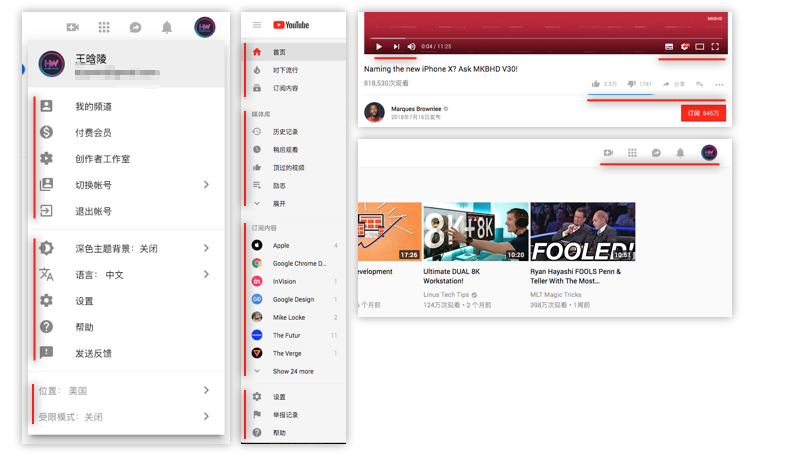The height and width of the screenshot is (458, 791).
Task: Open the InVision subscription channel
Action: pyautogui.click(x=294, y=281)
